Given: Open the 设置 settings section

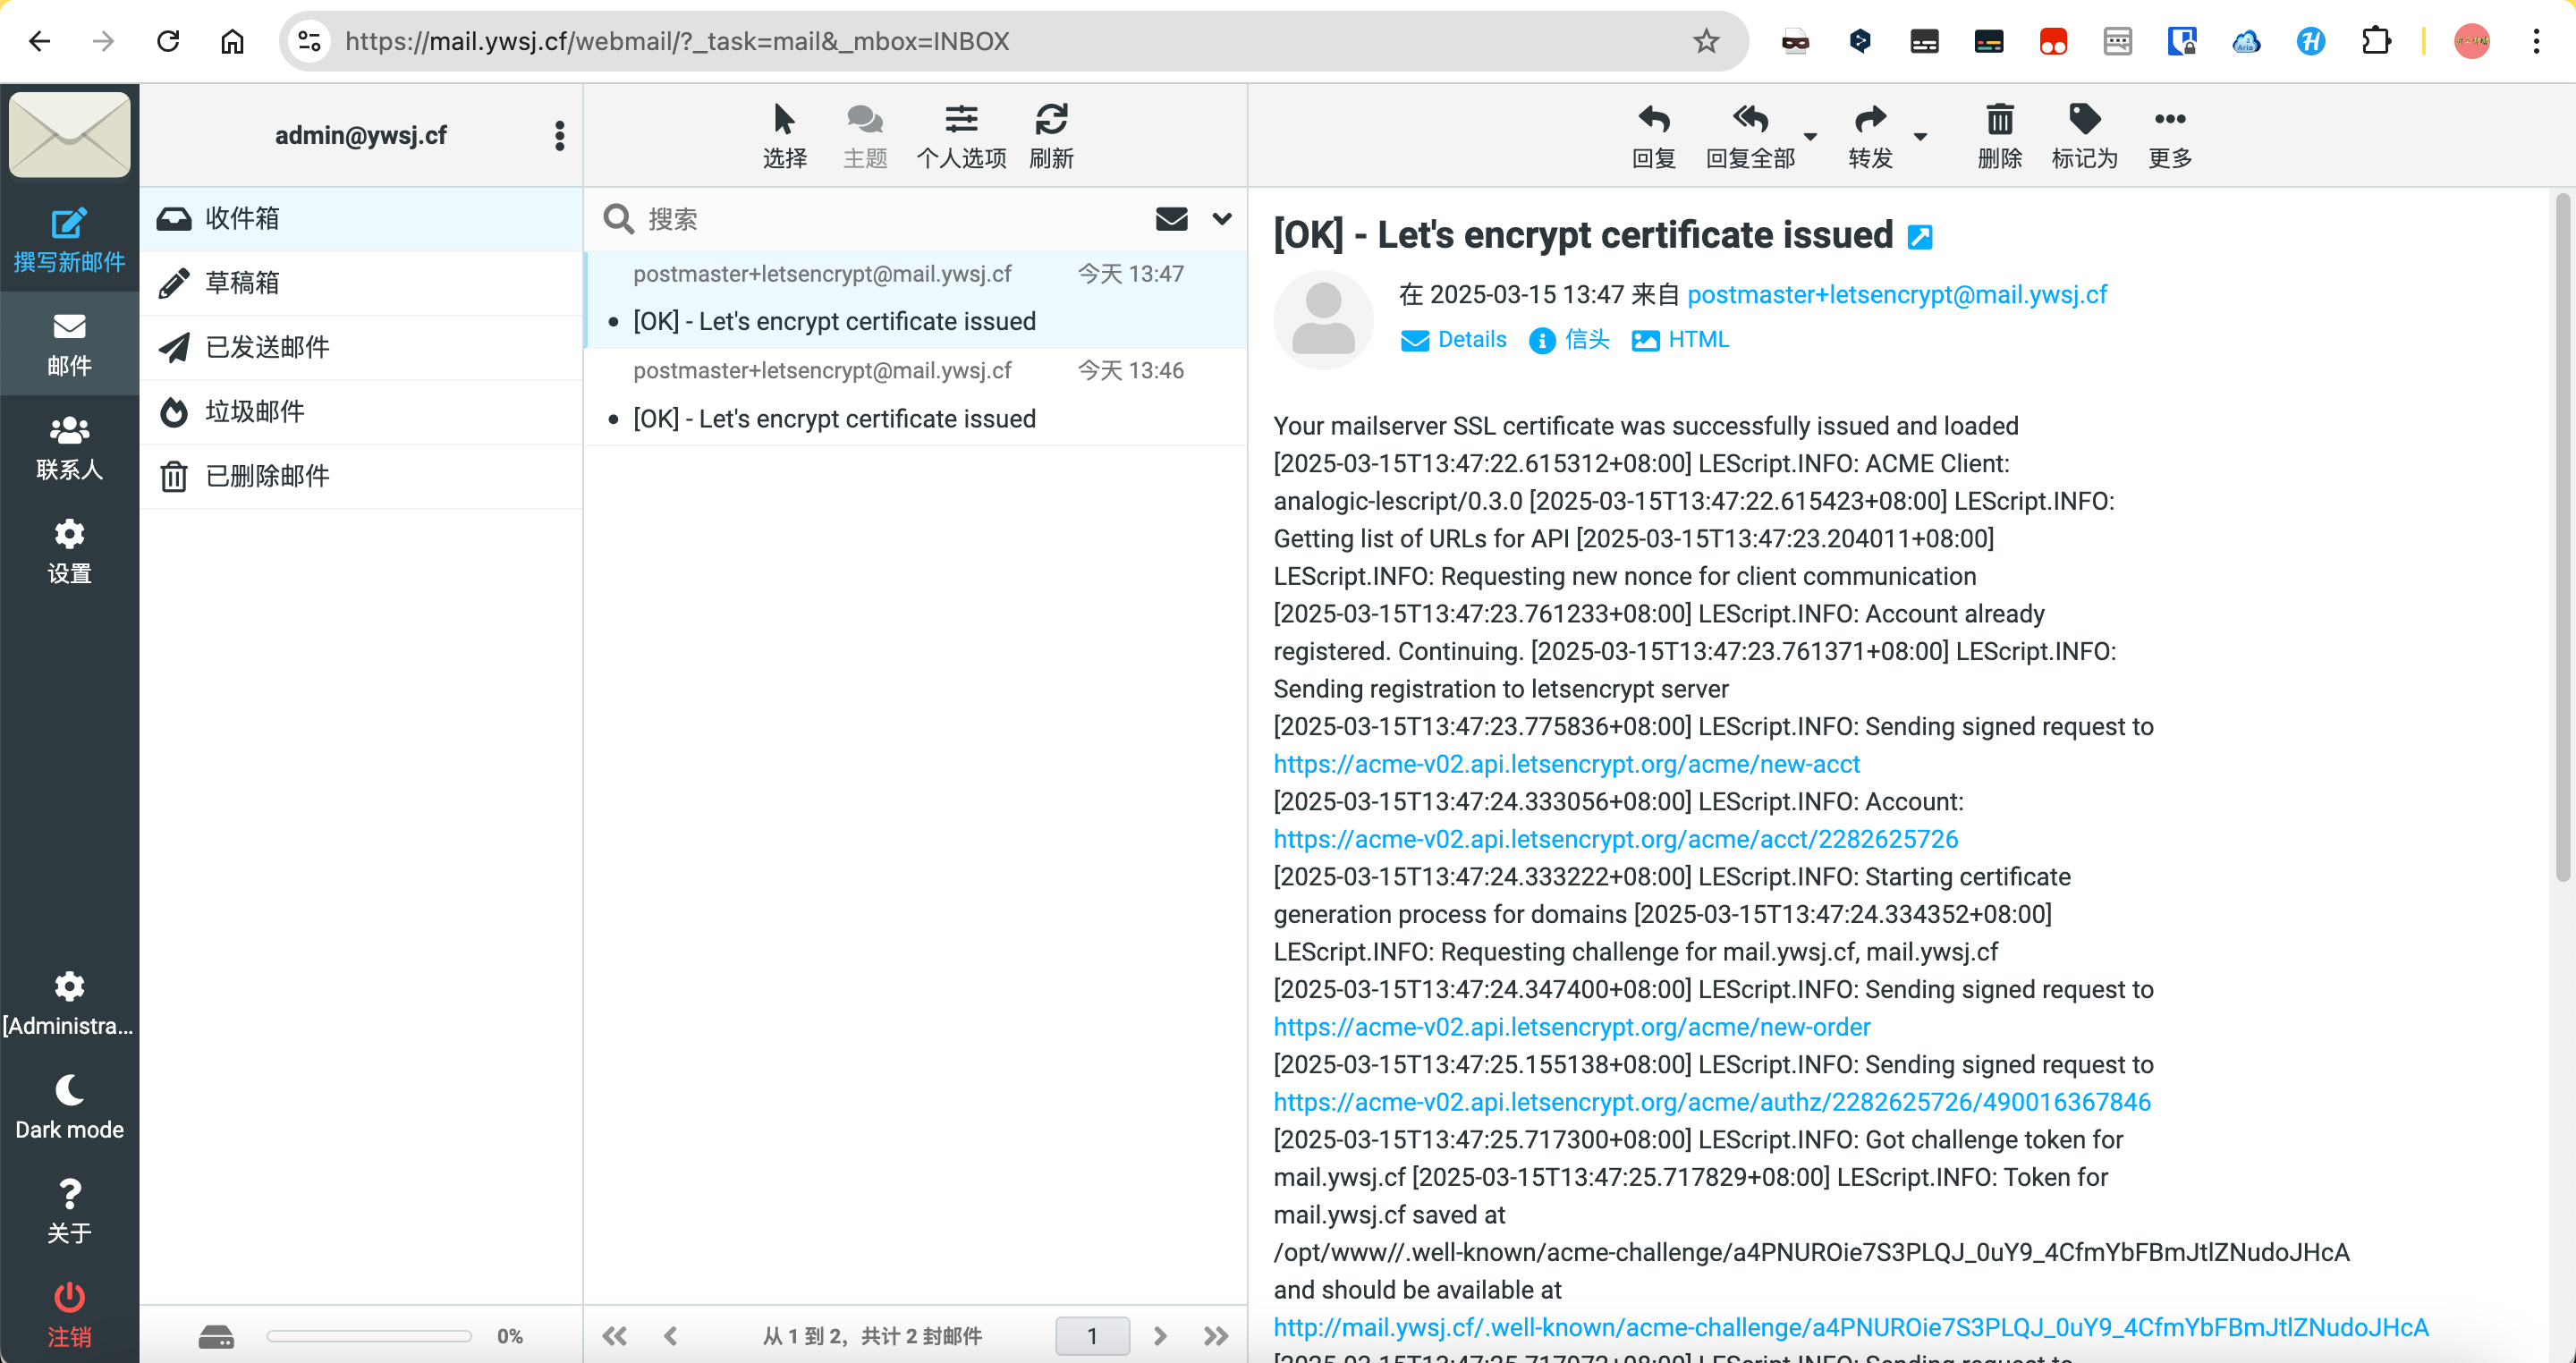Looking at the screenshot, I should tap(69, 552).
